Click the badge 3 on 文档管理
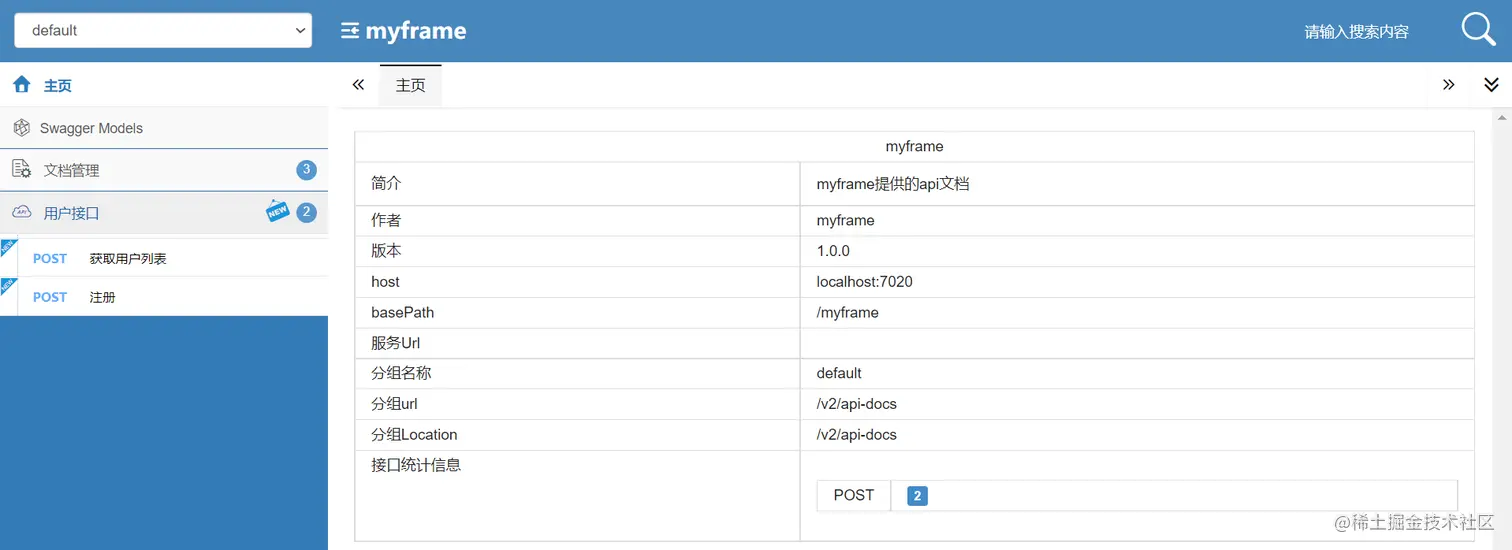 (x=306, y=170)
